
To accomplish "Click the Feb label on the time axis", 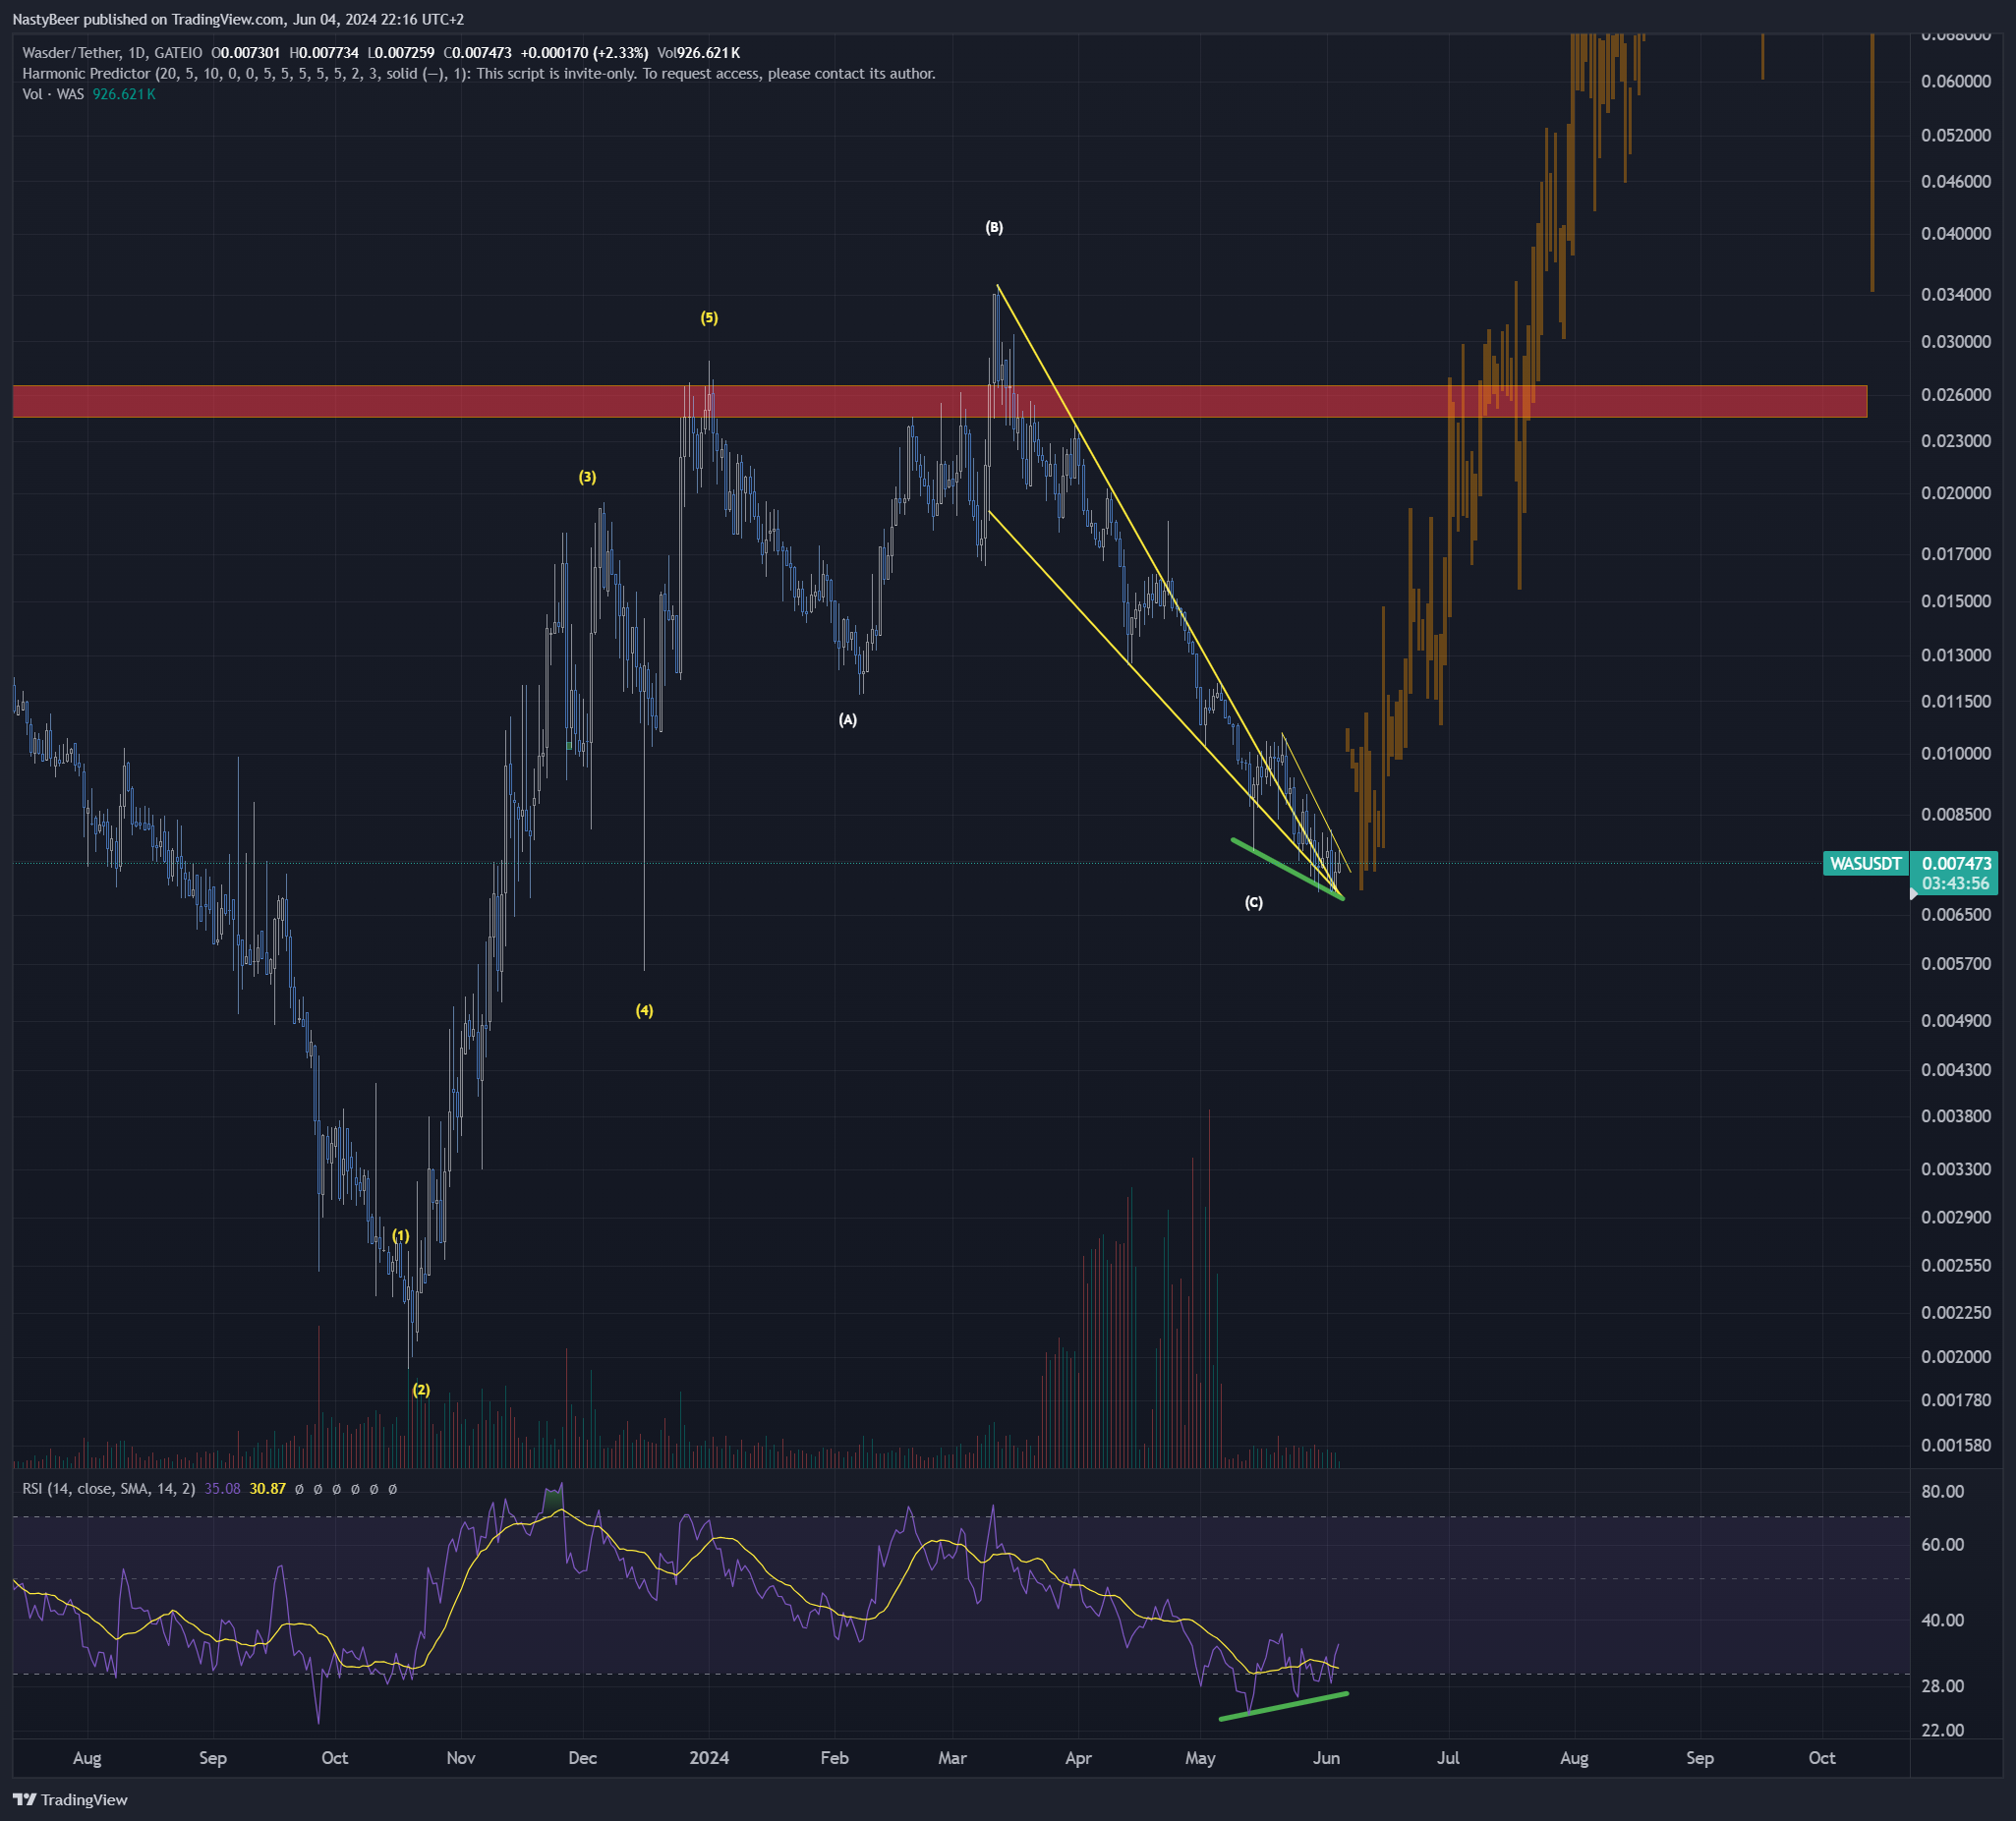I will pyautogui.click(x=834, y=1758).
